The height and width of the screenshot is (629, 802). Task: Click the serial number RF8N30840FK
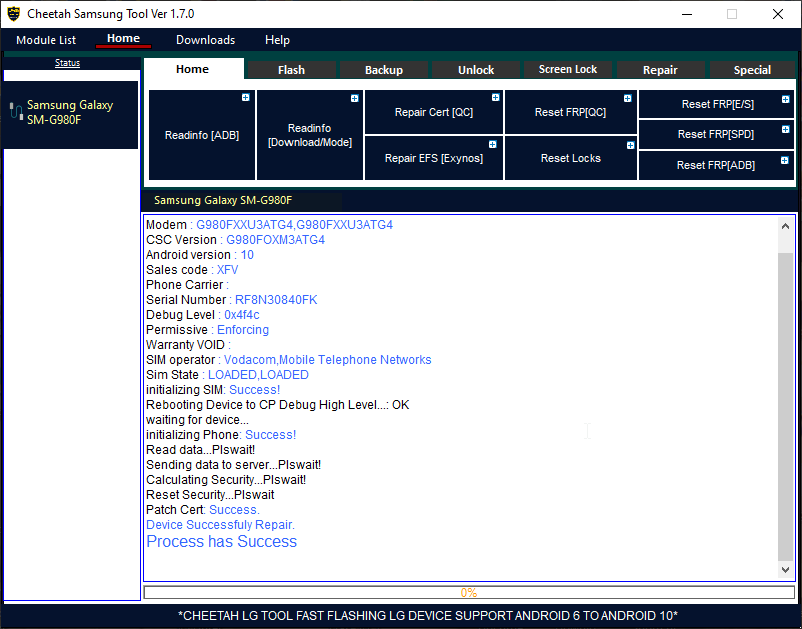pos(276,300)
